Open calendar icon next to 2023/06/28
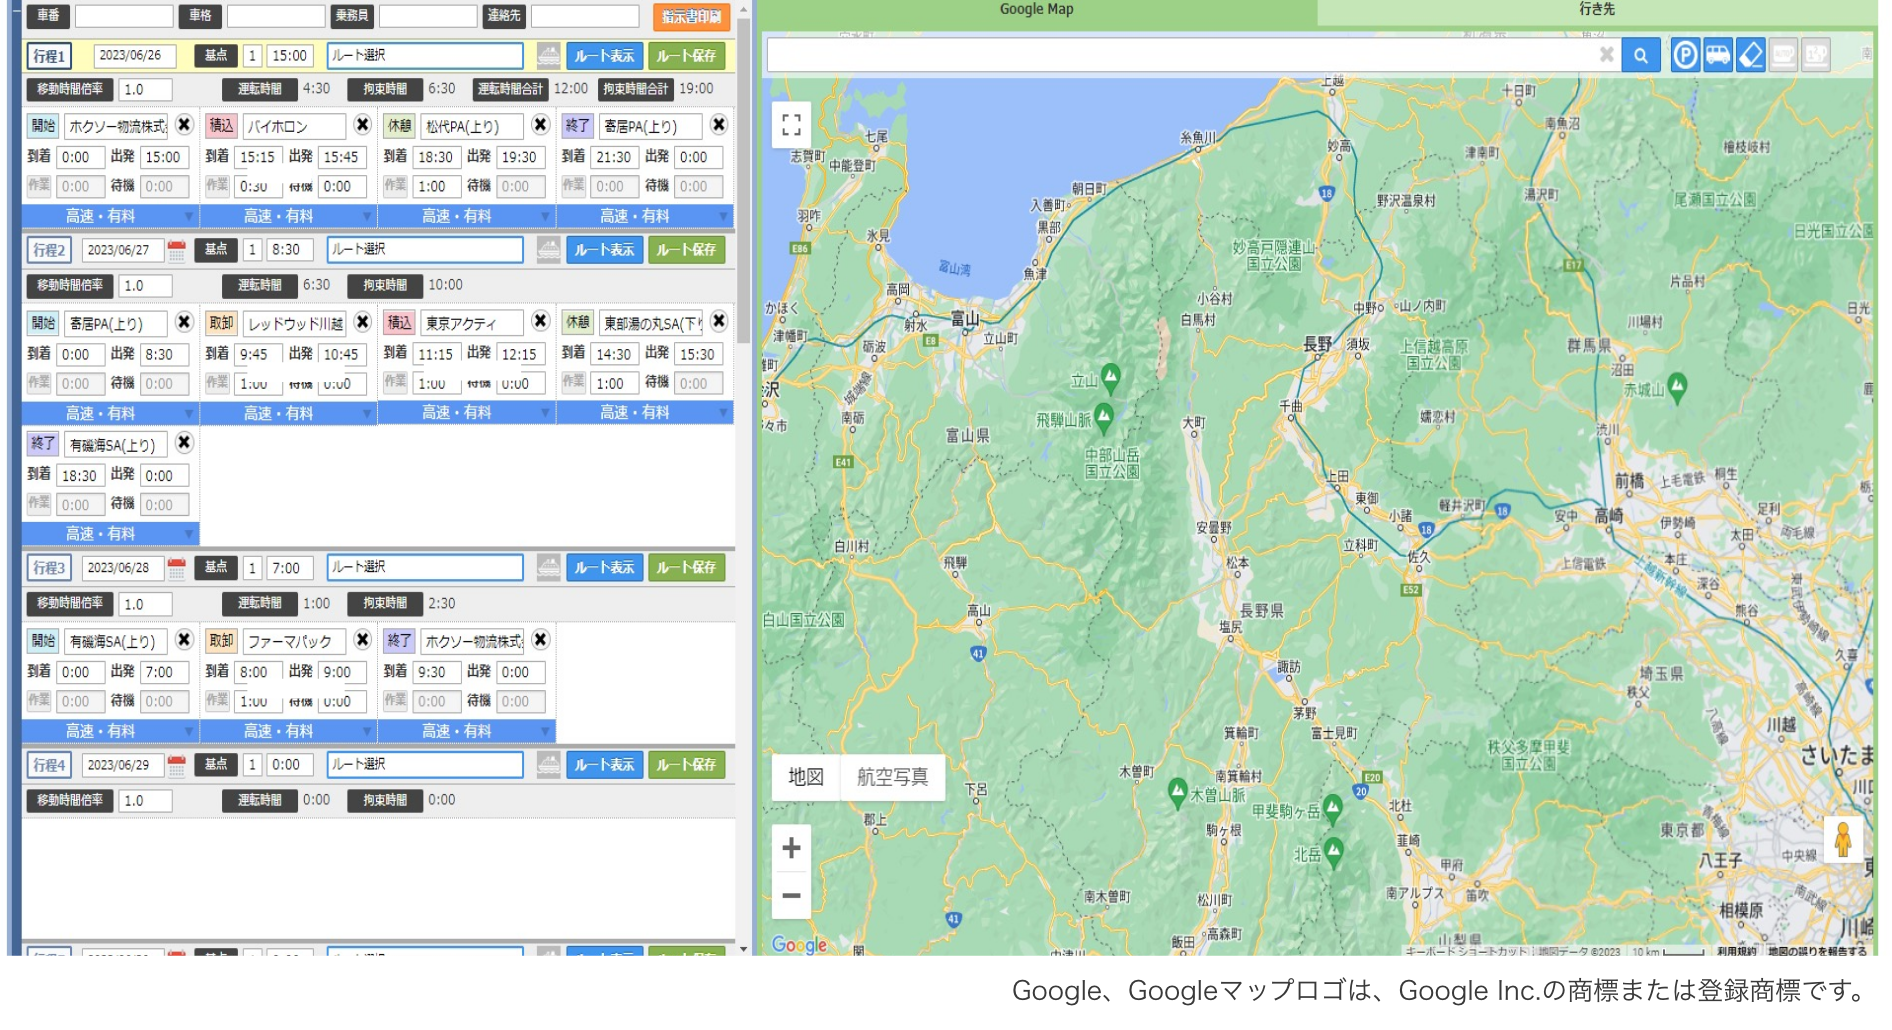 click(177, 567)
